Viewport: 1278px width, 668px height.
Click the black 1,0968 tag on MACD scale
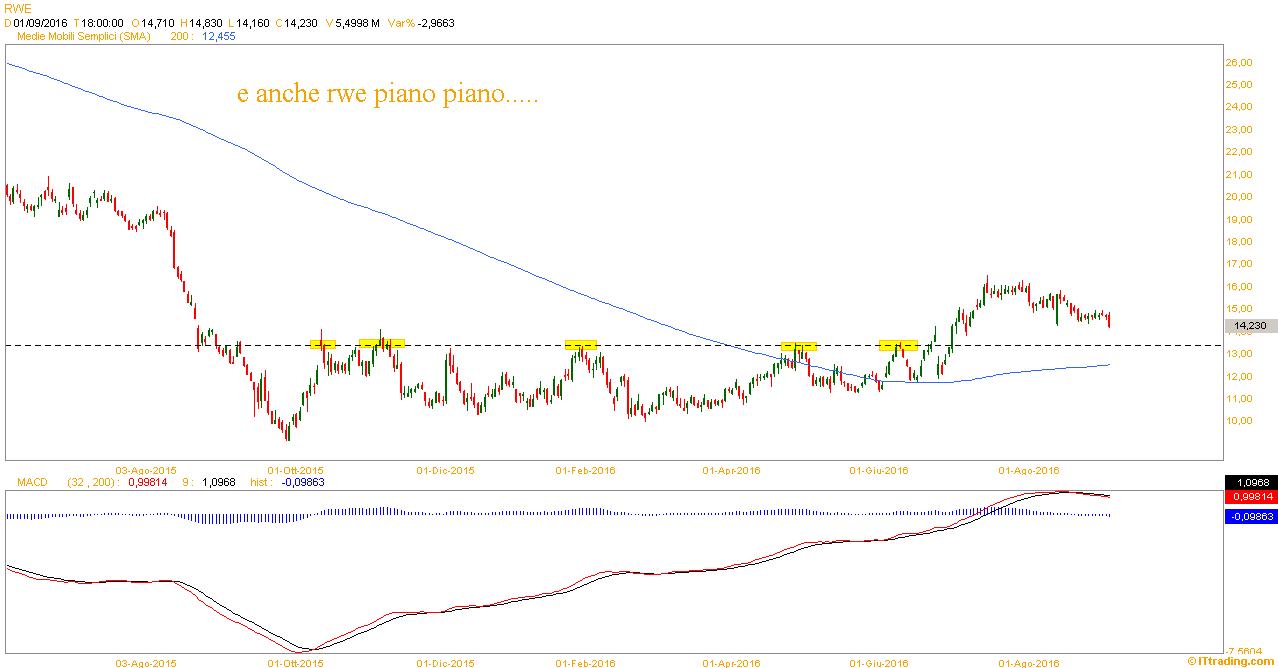point(1250,482)
